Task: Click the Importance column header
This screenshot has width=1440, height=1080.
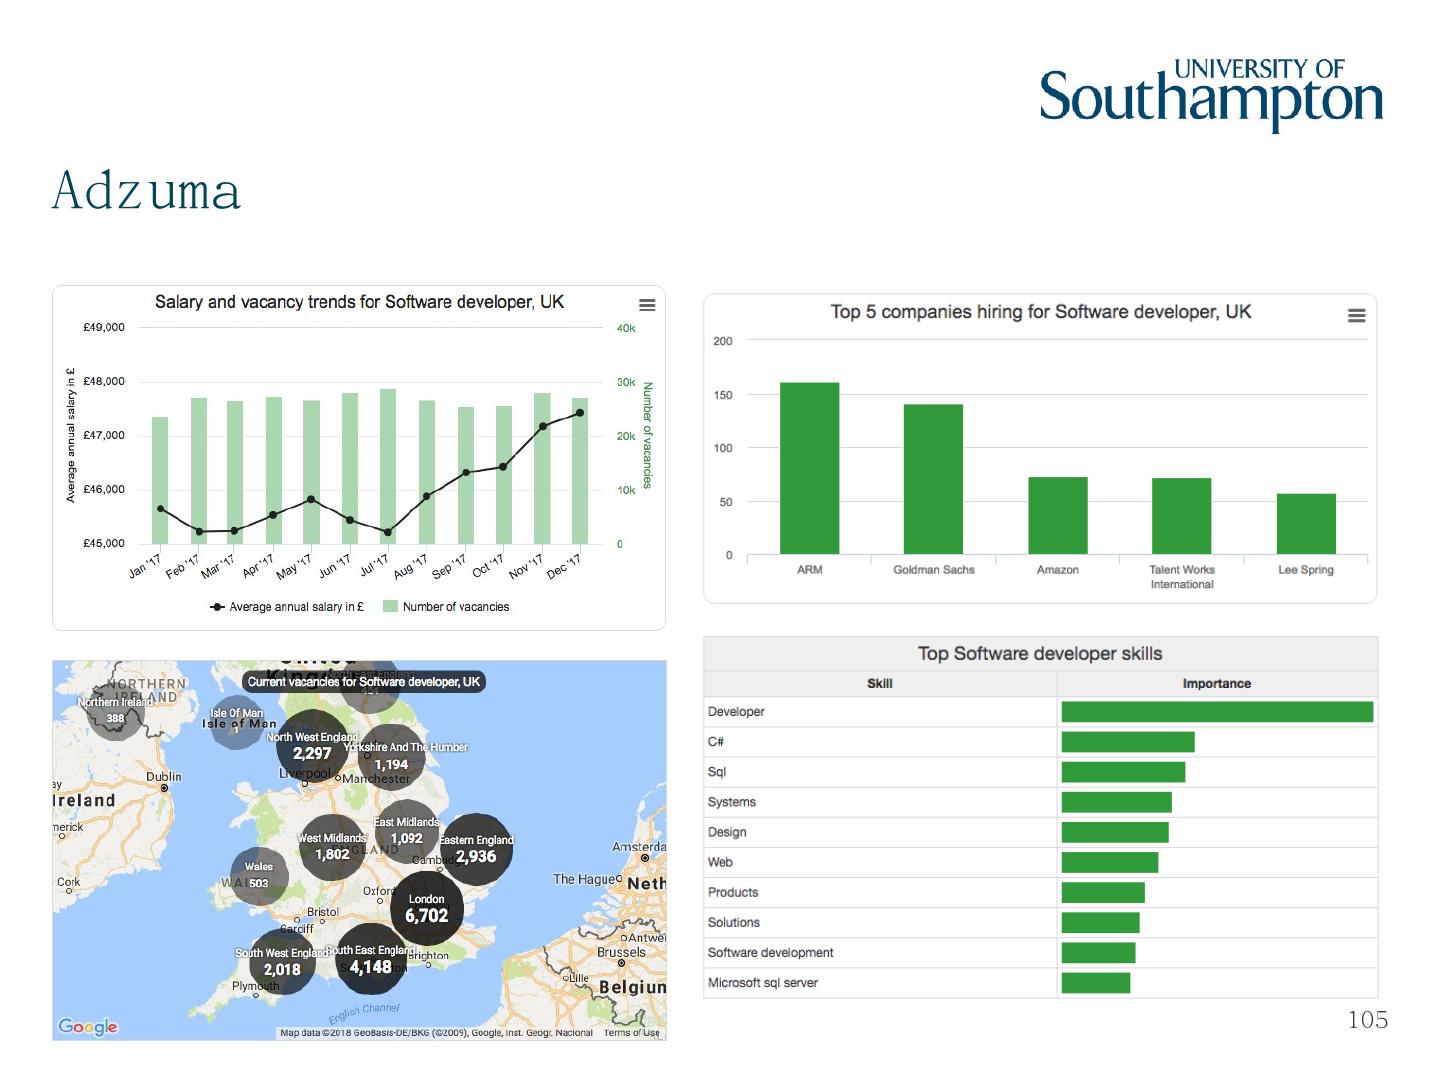Action: pos(1217,684)
